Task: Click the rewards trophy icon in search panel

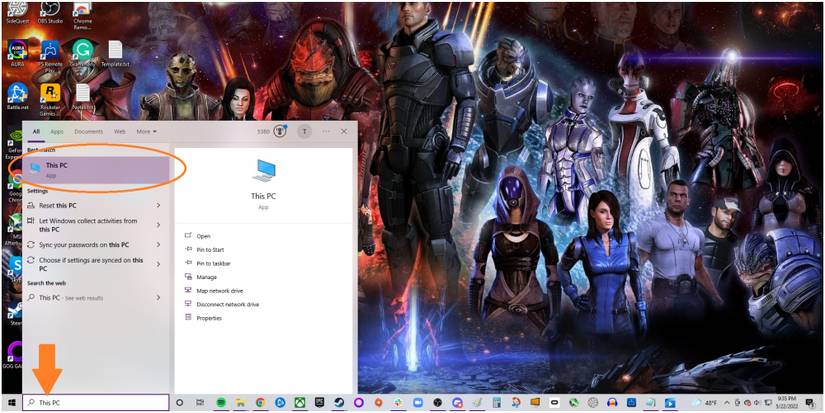Action: 279,132
